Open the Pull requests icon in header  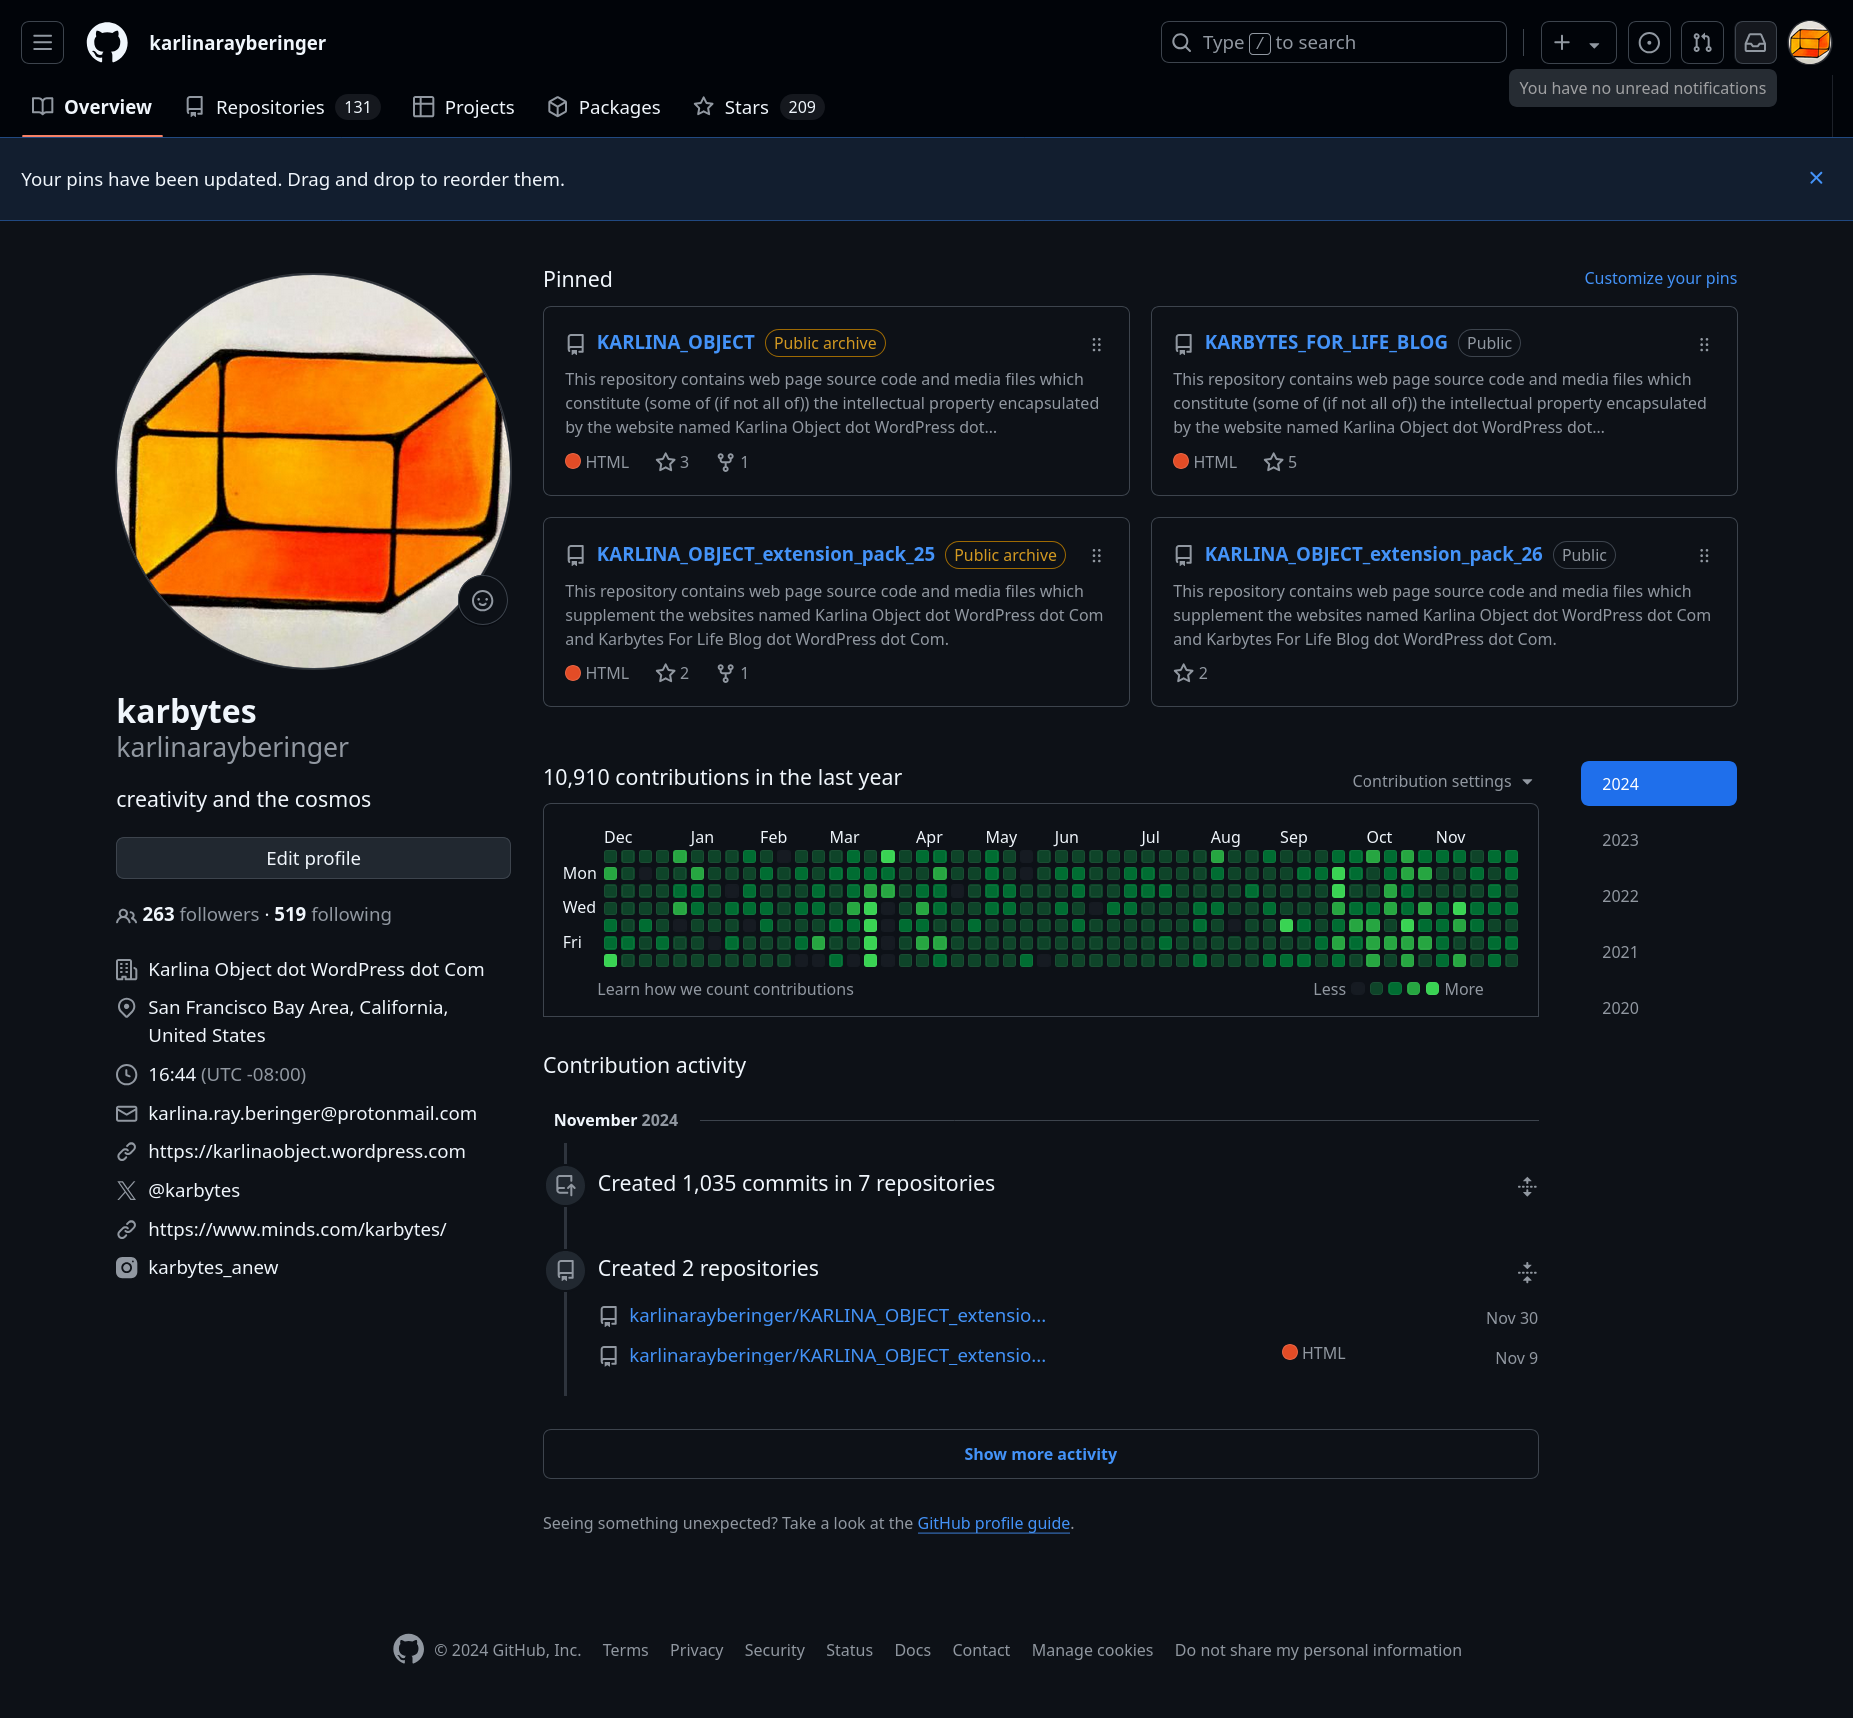tap(1702, 42)
